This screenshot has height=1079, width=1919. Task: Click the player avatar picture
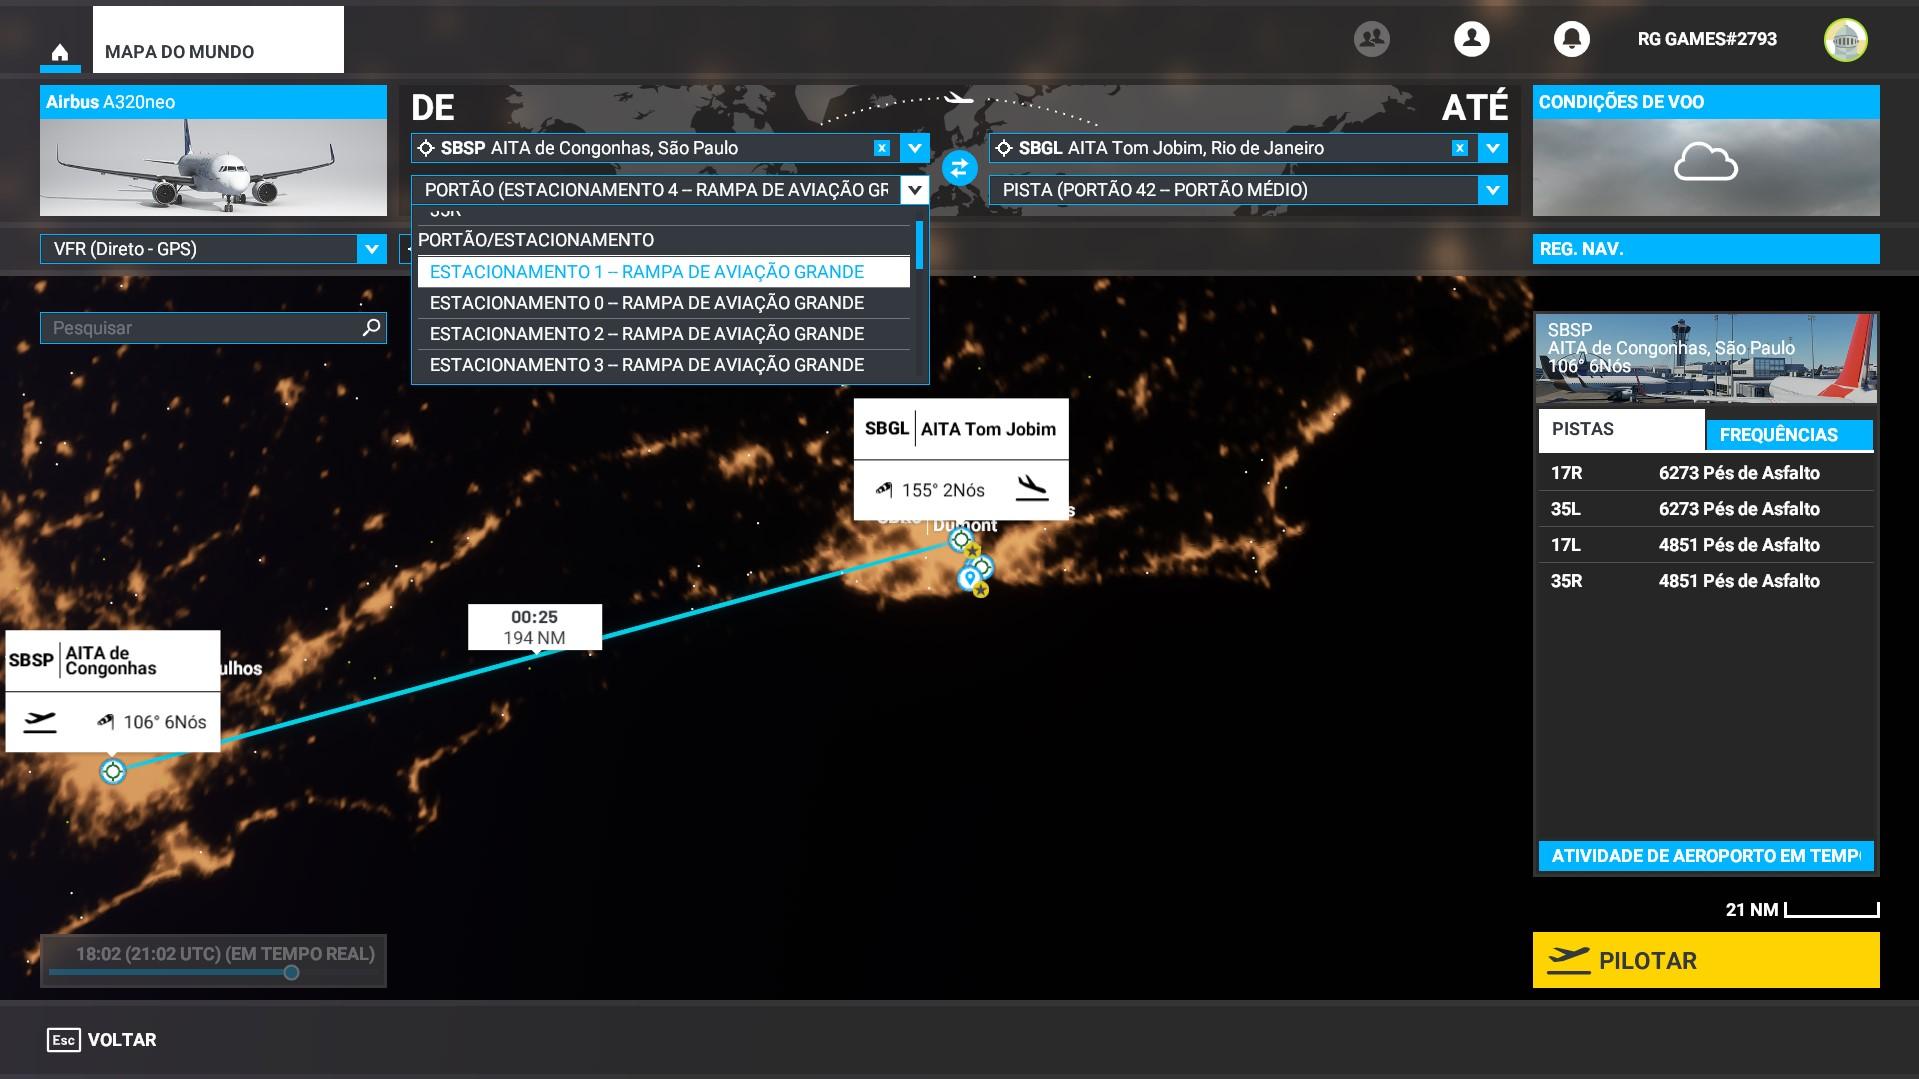pyautogui.click(x=1845, y=40)
